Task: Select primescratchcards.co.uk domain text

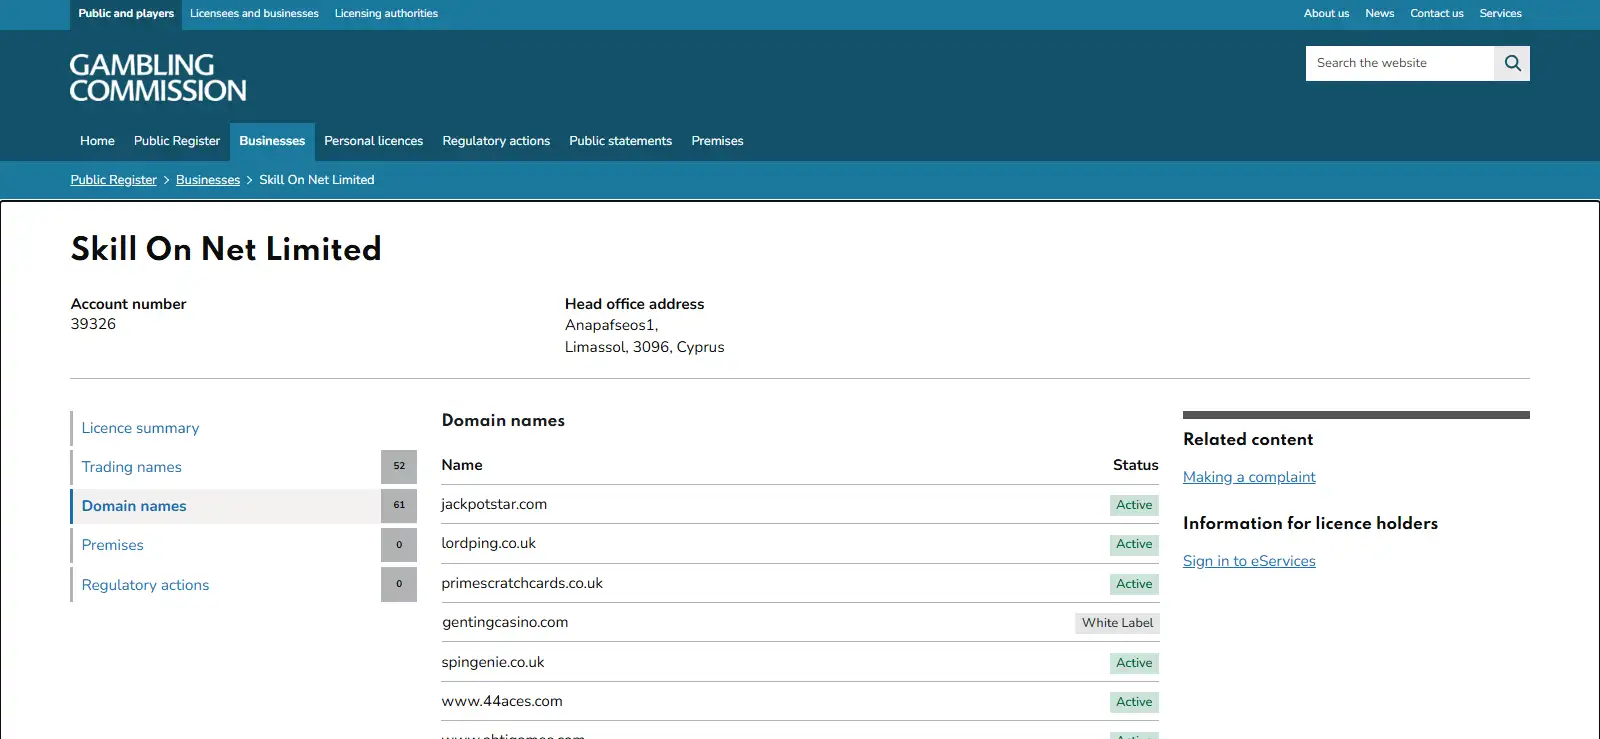Action: pyautogui.click(x=522, y=583)
